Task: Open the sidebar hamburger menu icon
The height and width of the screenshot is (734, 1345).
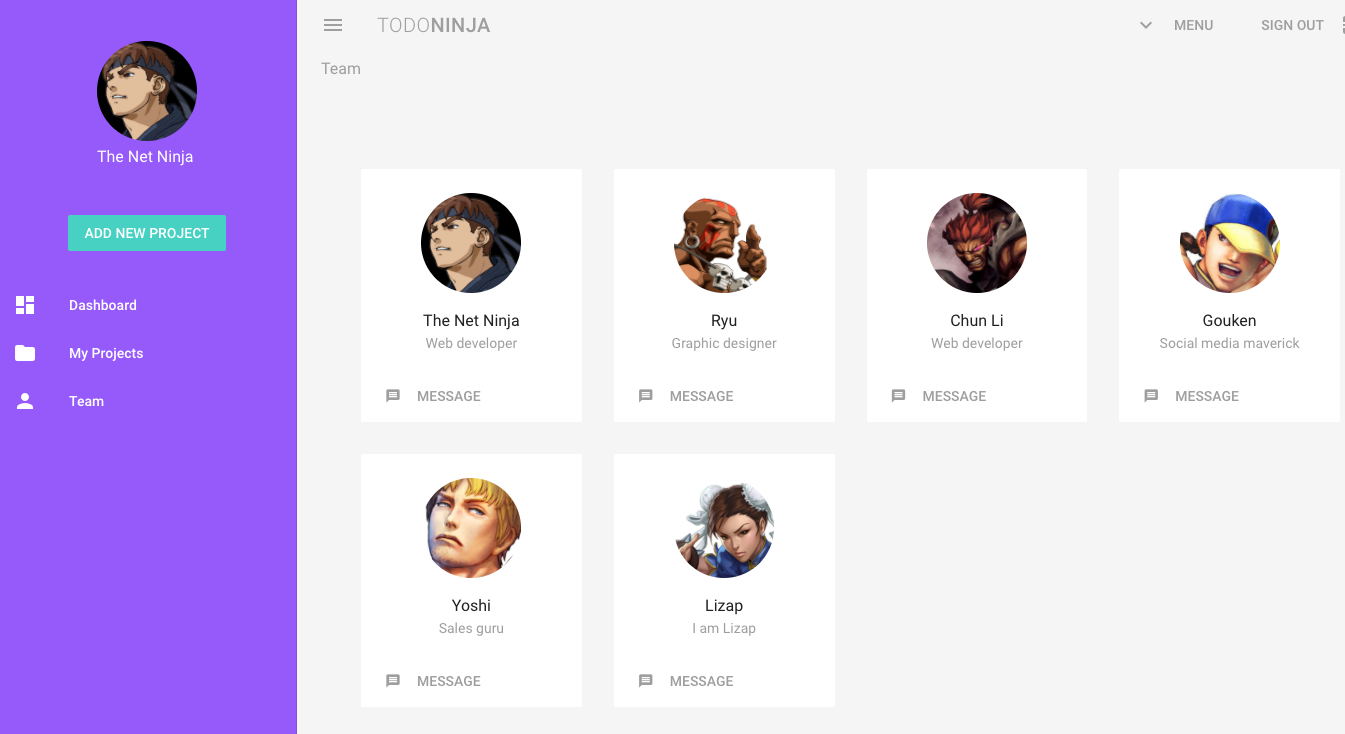Action: (332, 25)
